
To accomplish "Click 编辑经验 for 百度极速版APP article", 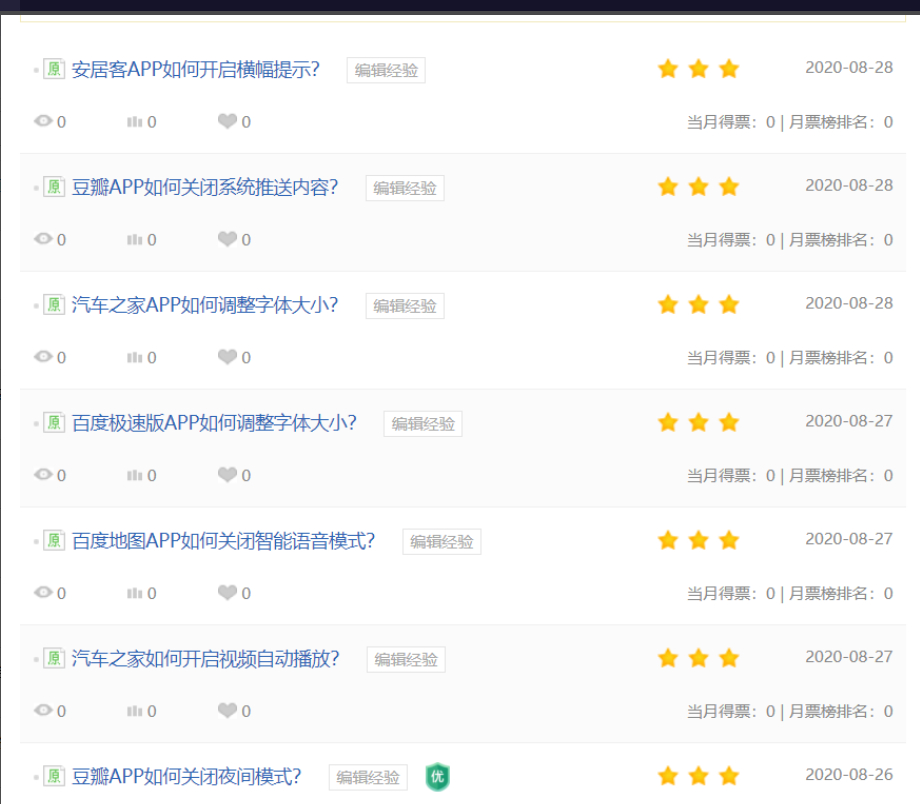I will coord(423,424).
